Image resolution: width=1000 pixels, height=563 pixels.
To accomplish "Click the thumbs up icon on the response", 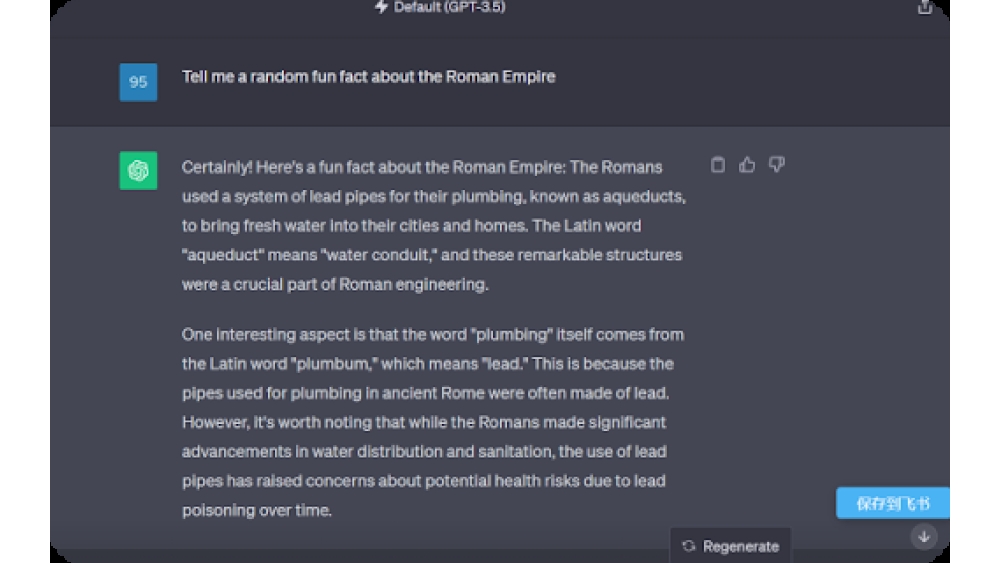I will [747, 165].
